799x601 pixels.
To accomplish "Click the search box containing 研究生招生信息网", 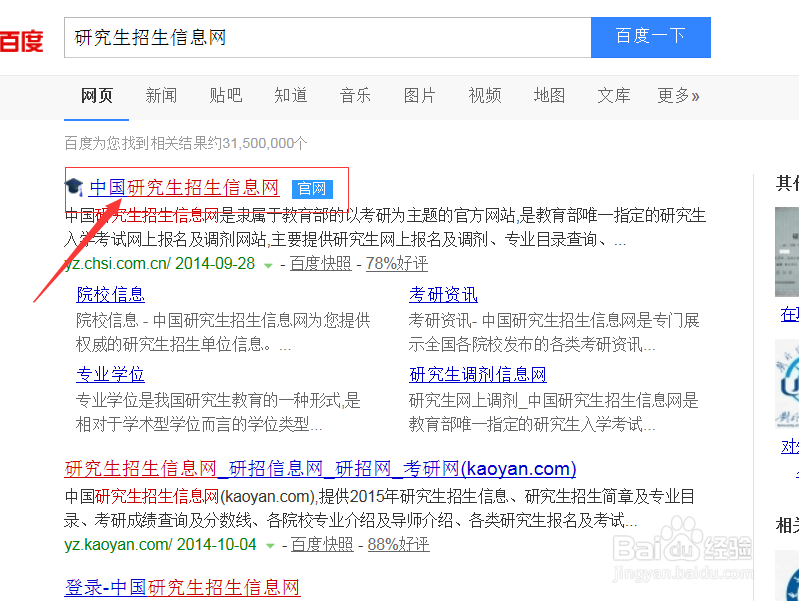I will coord(328,37).
